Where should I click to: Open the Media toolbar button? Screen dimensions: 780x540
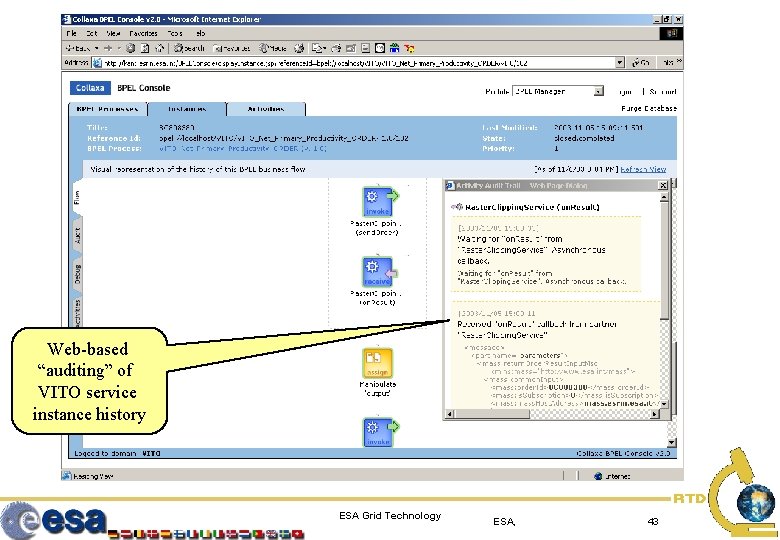pyautogui.click(x=273, y=48)
